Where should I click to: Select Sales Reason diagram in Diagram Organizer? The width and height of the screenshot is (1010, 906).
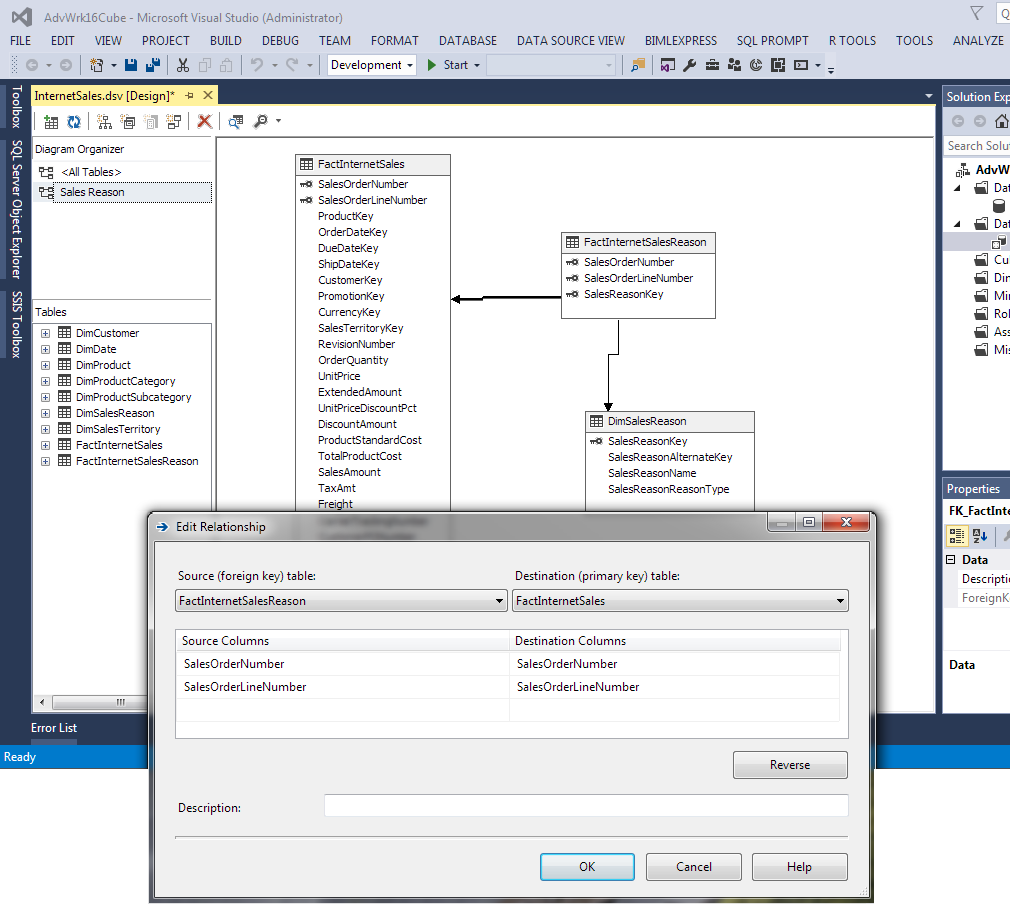[x=92, y=192]
